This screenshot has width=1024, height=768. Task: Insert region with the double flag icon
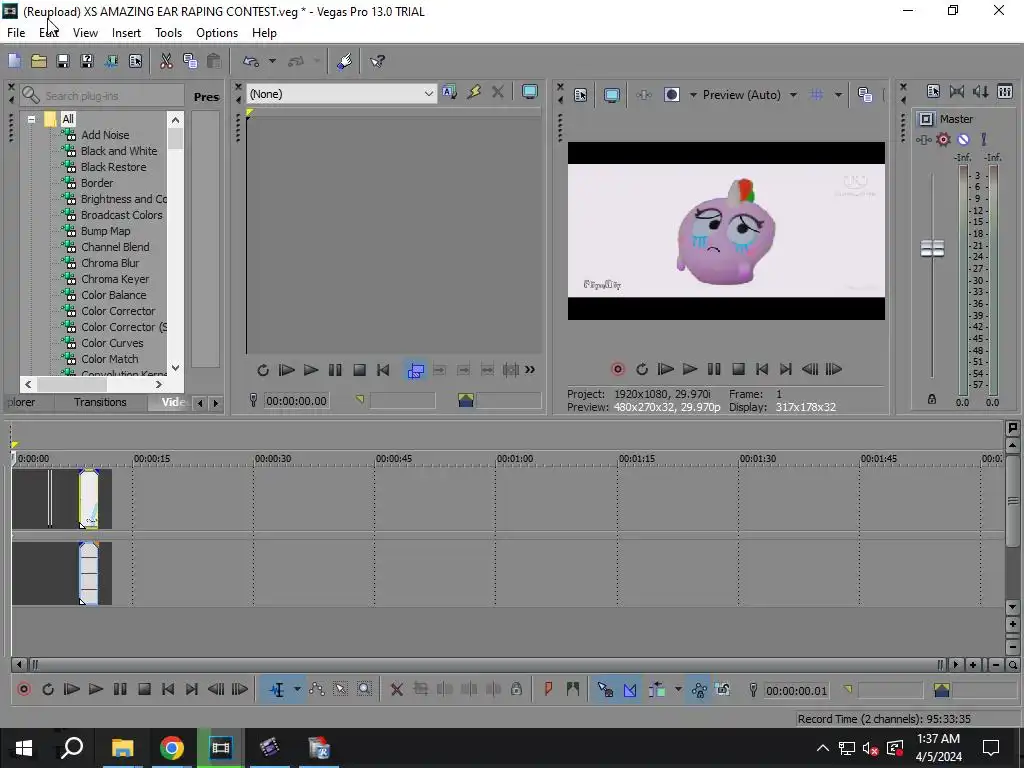[573, 689]
